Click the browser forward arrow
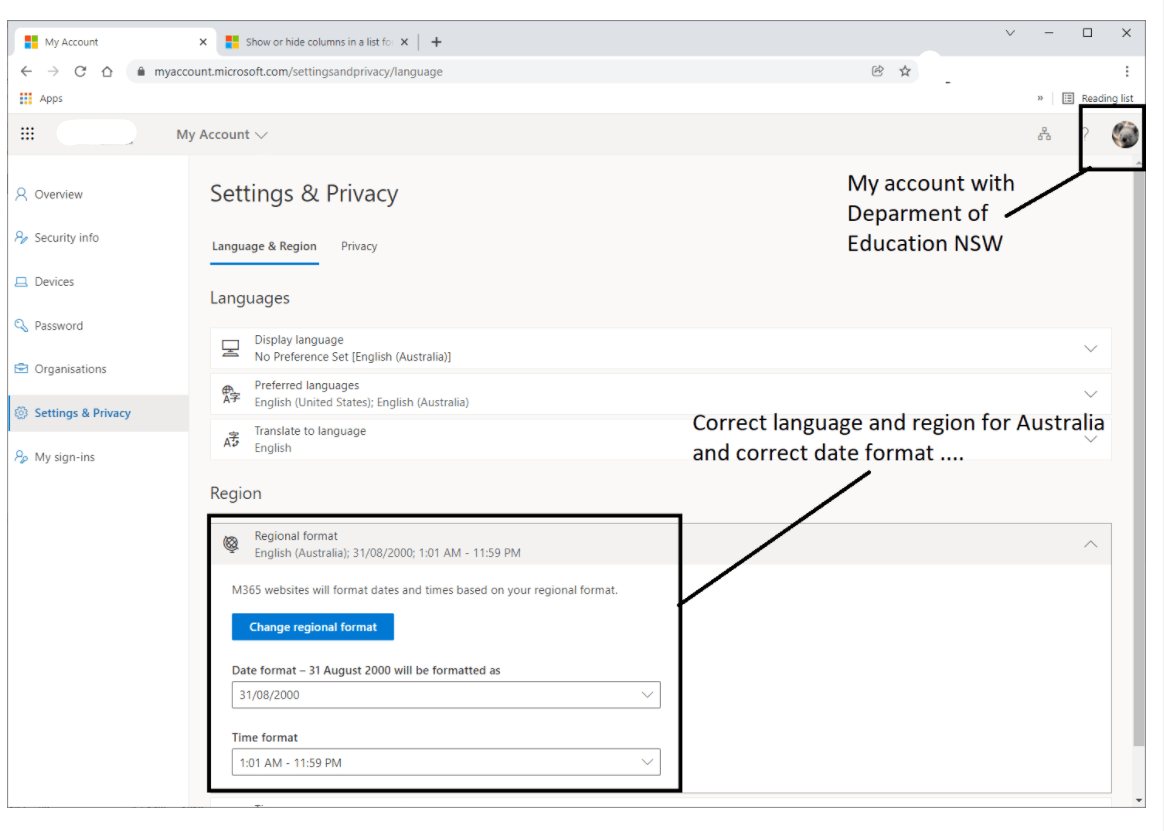The width and height of the screenshot is (1164, 831). 53,71
